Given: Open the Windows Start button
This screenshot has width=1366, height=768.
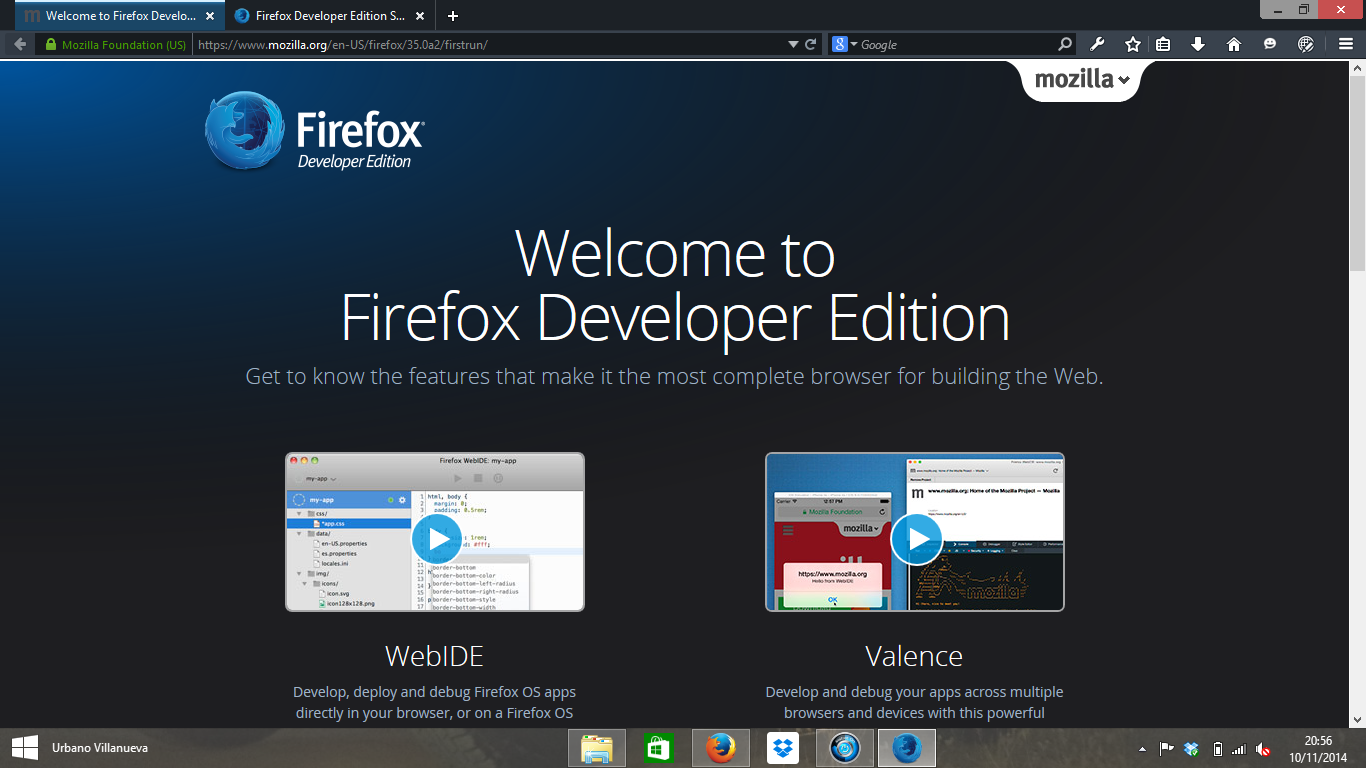Looking at the screenshot, I should point(25,747).
